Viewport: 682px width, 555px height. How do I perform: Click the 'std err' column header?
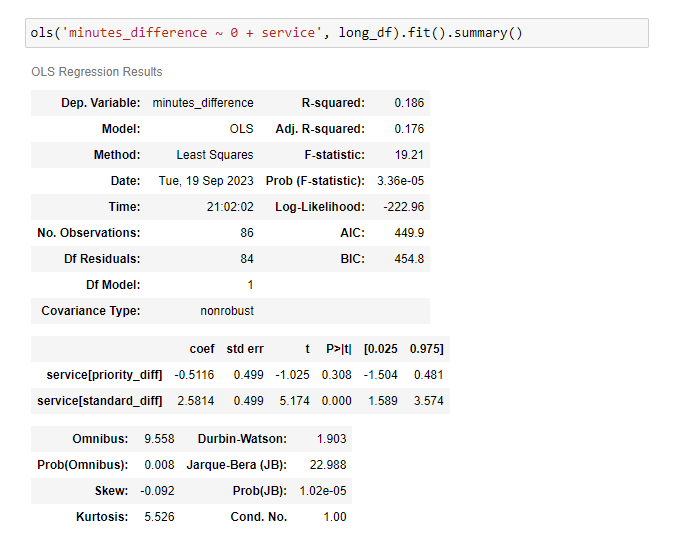click(x=245, y=349)
